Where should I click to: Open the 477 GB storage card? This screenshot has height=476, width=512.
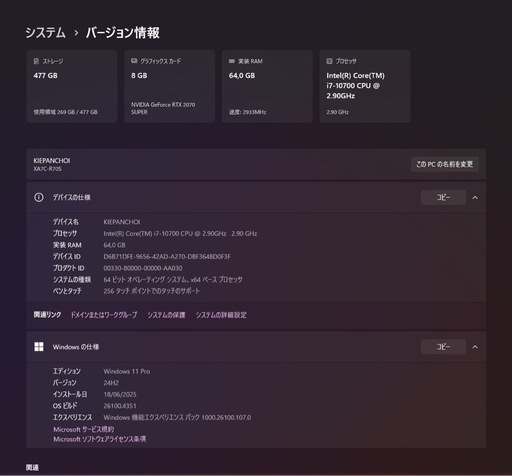pos(72,86)
